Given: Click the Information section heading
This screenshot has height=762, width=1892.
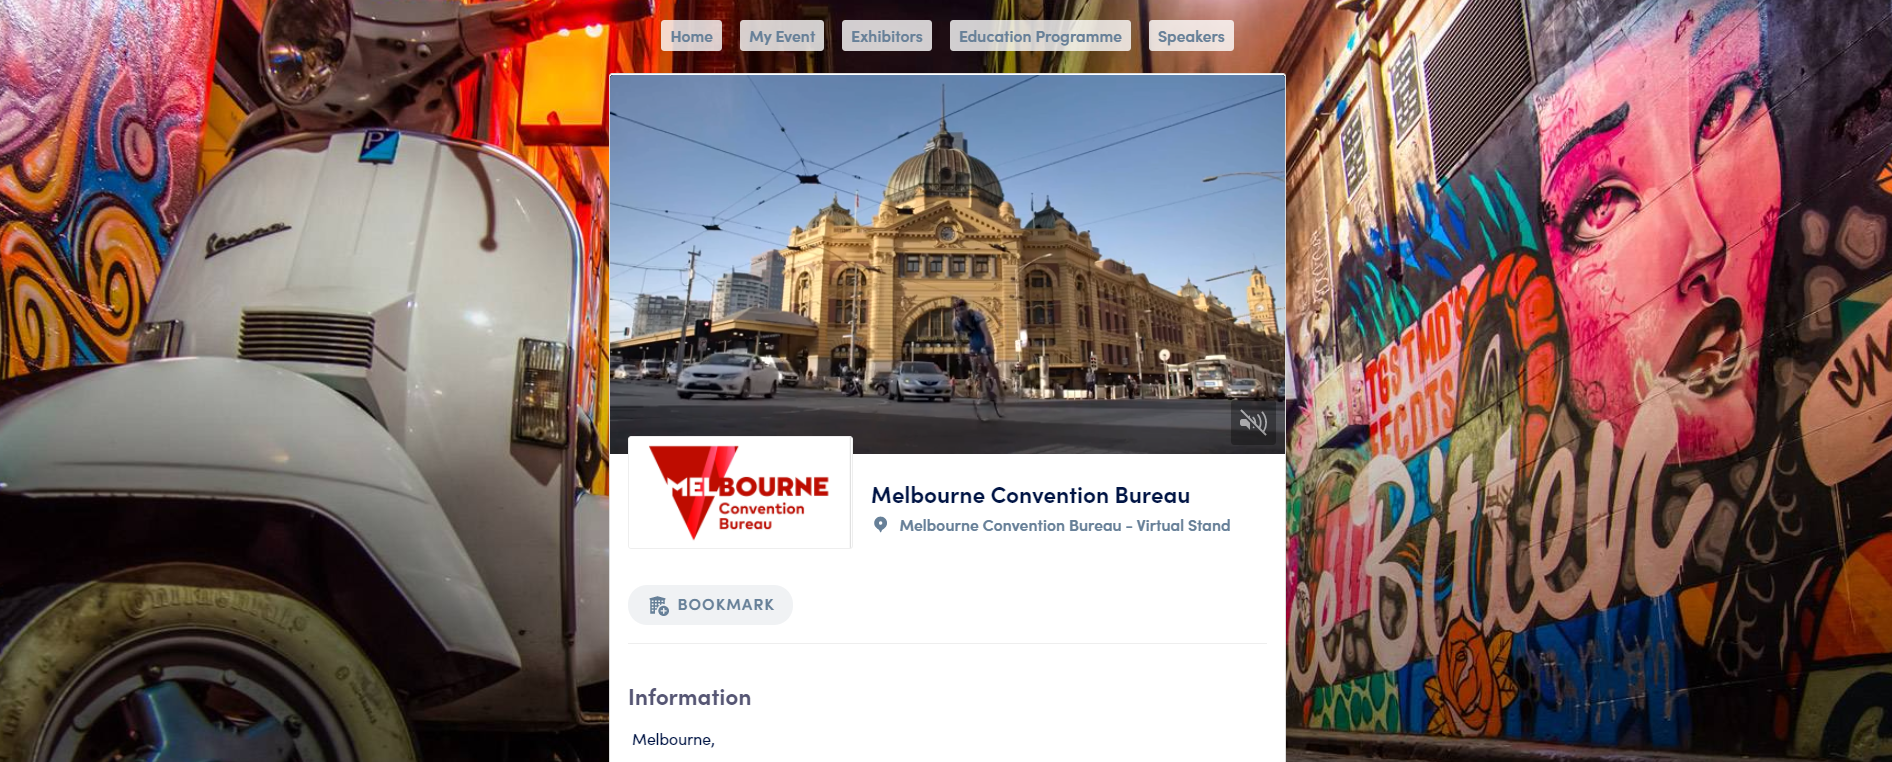Looking at the screenshot, I should click(x=690, y=697).
